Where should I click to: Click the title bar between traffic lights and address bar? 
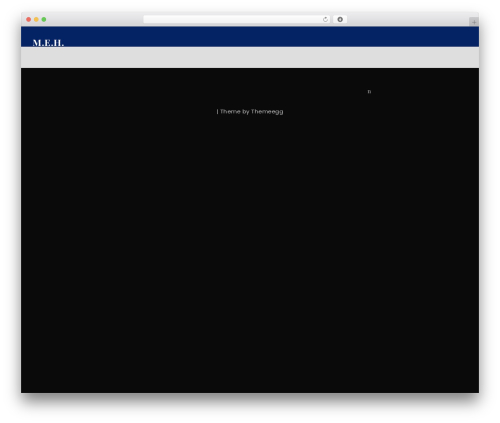[x=95, y=19]
